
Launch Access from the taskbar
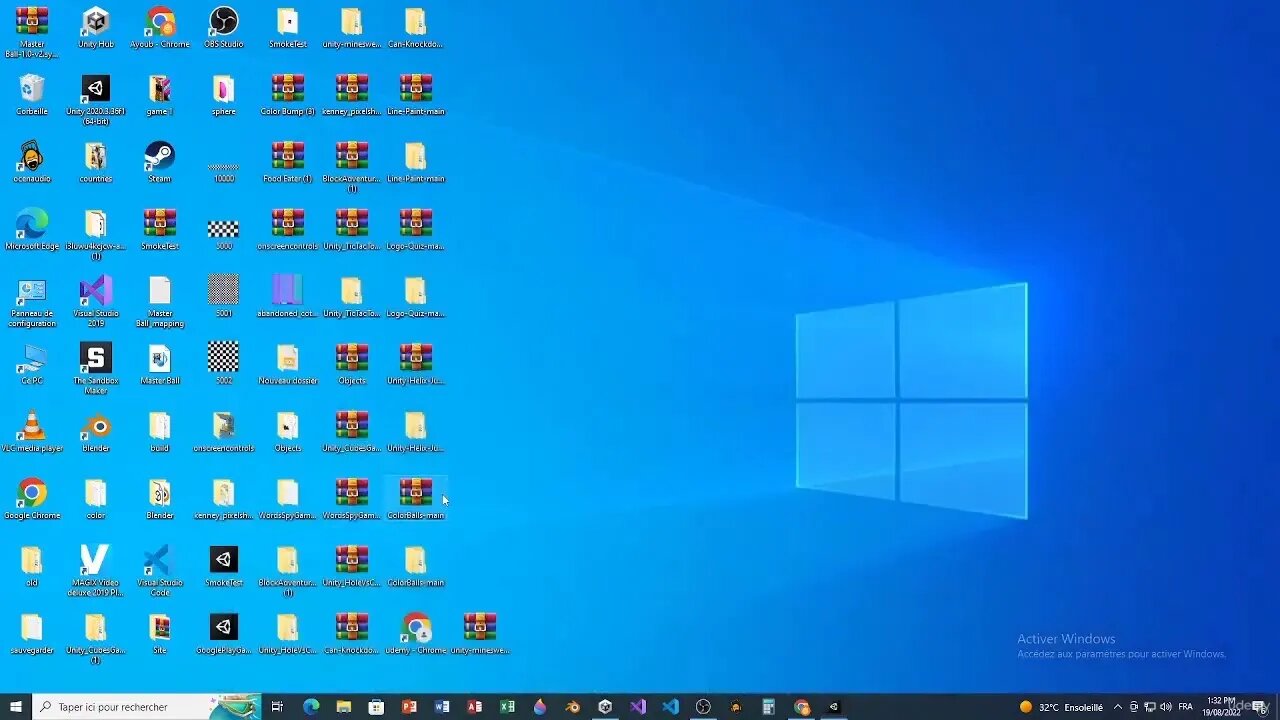tap(475, 707)
